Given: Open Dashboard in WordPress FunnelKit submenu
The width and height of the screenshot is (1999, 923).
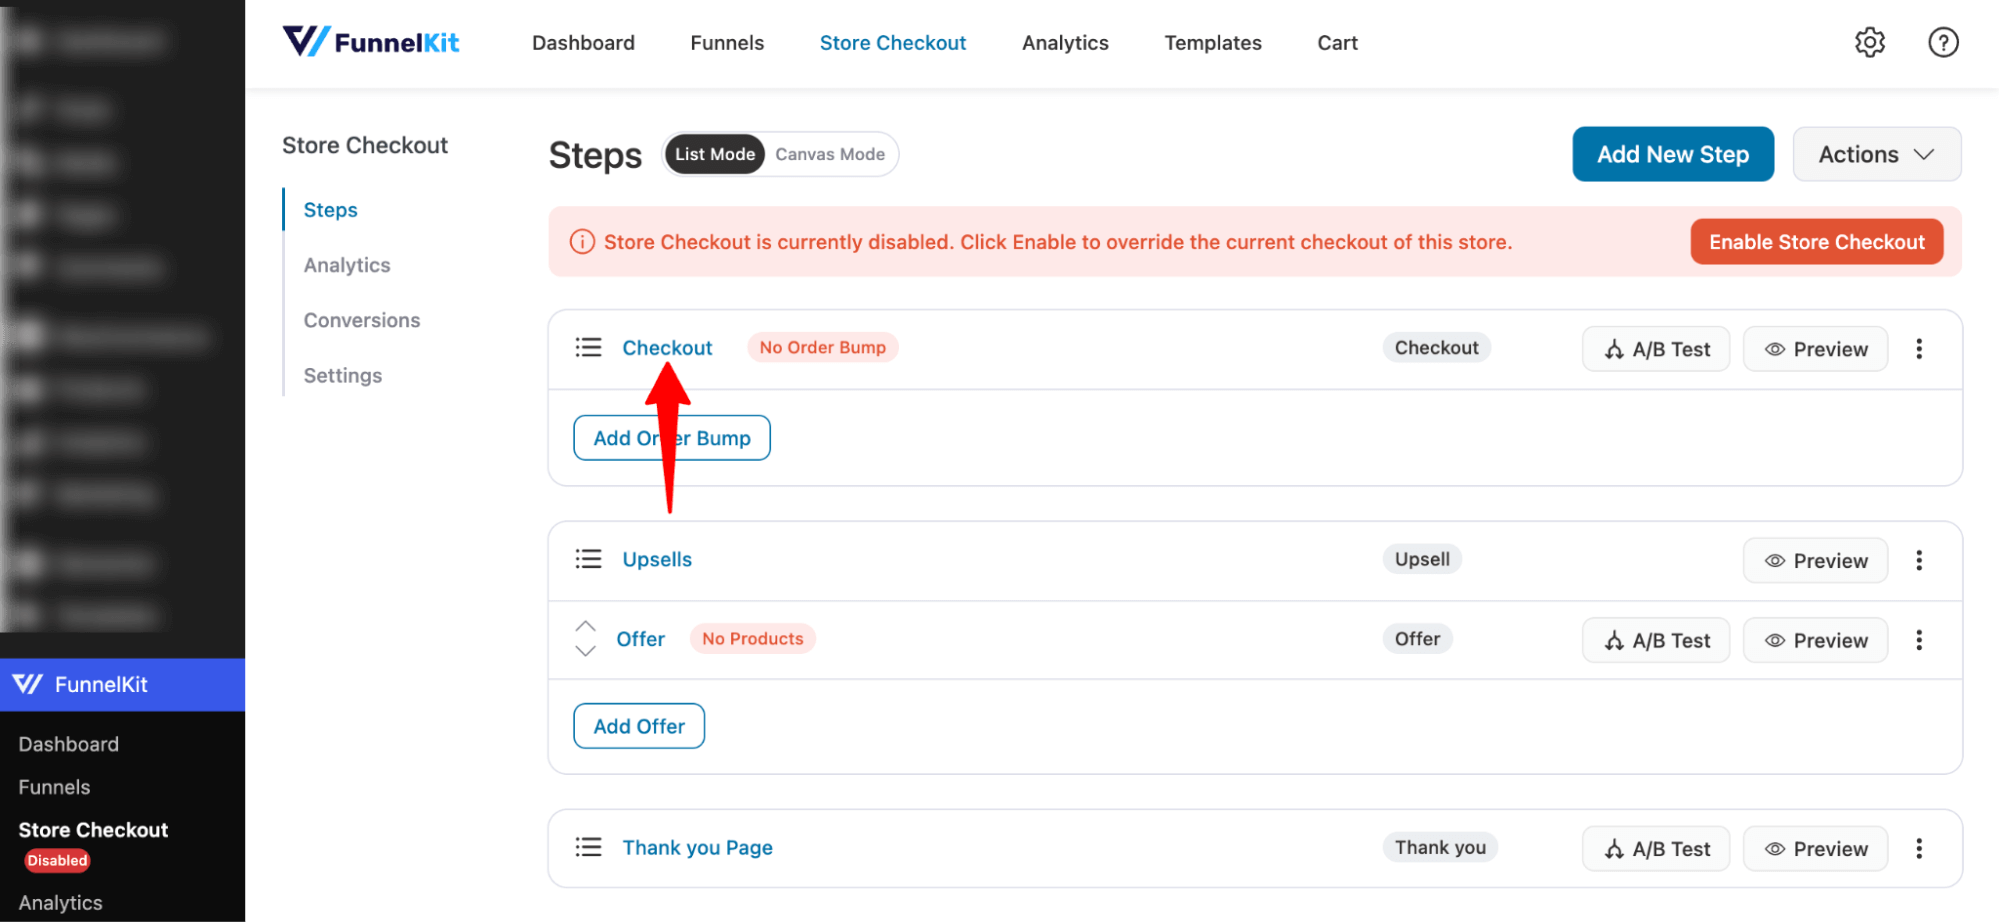Looking at the screenshot, I should pyautogui.click(x=68, y=744).
